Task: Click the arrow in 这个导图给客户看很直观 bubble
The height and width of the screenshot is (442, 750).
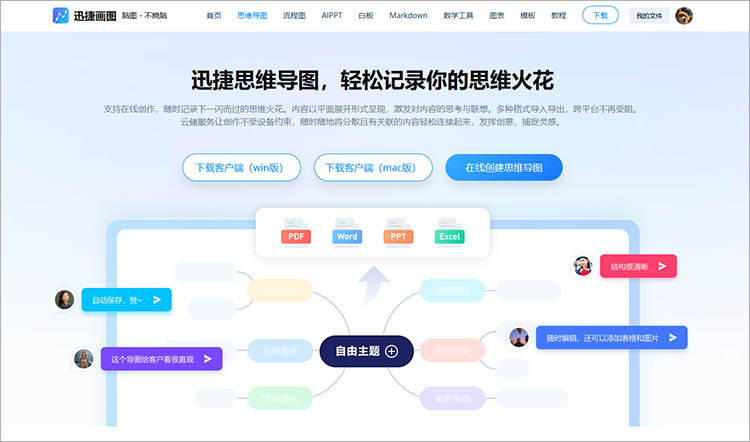Action: (x=208, y=358)
